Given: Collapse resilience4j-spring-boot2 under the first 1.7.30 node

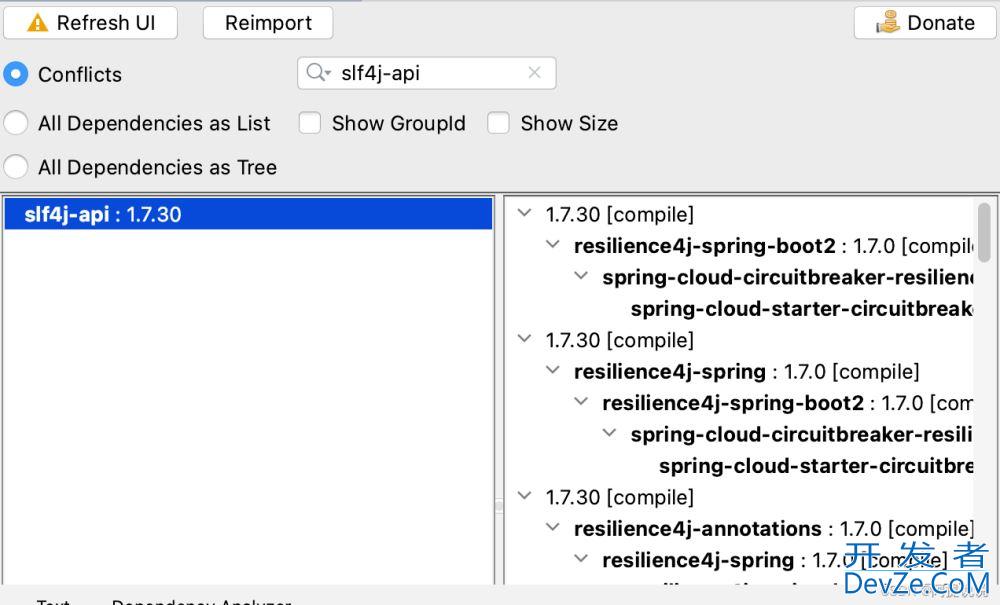Looking at the screenshot, I should point(553,244).
